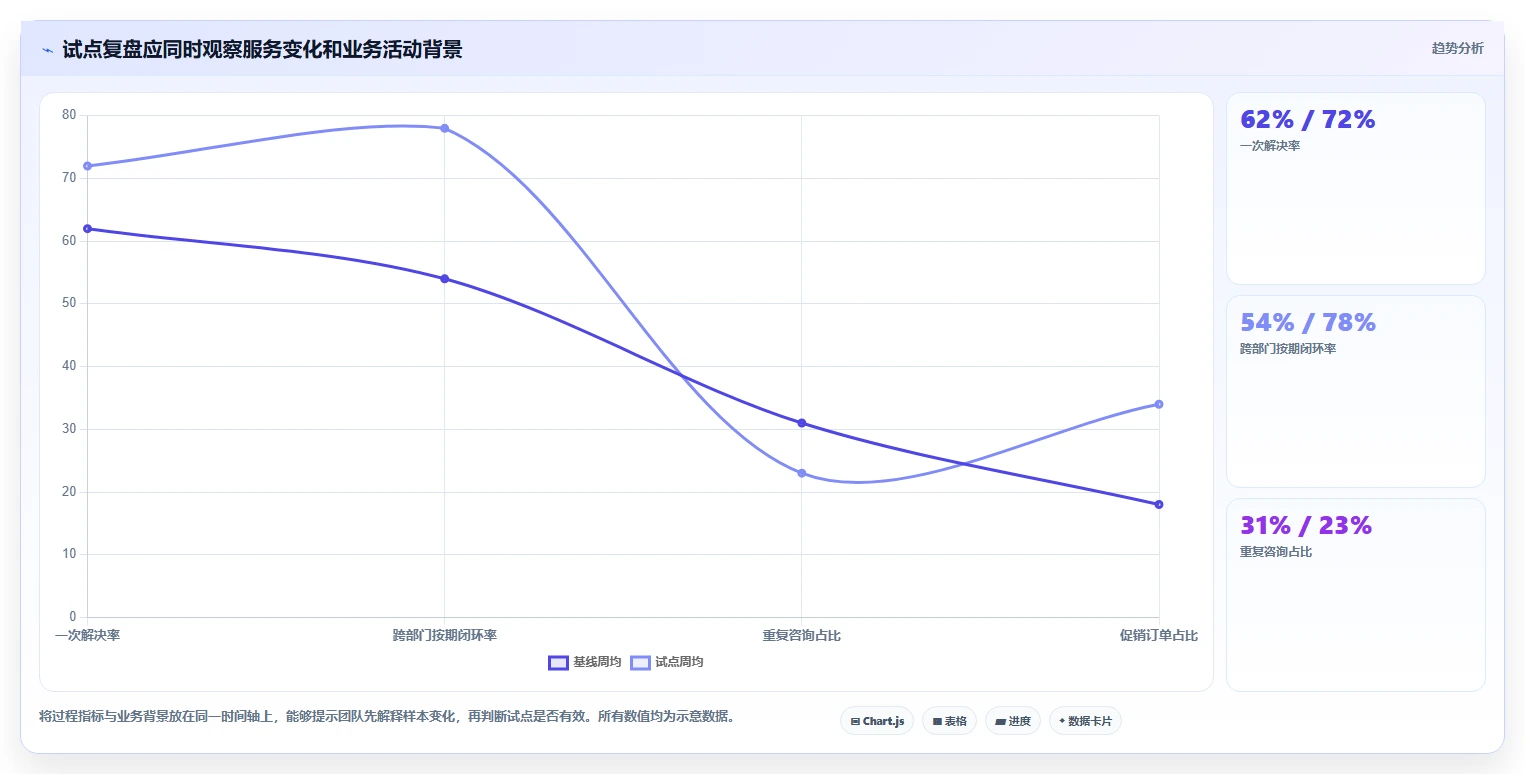Select the 数据卡片 tag button

pyautogui.click(x=1085, y=721)
